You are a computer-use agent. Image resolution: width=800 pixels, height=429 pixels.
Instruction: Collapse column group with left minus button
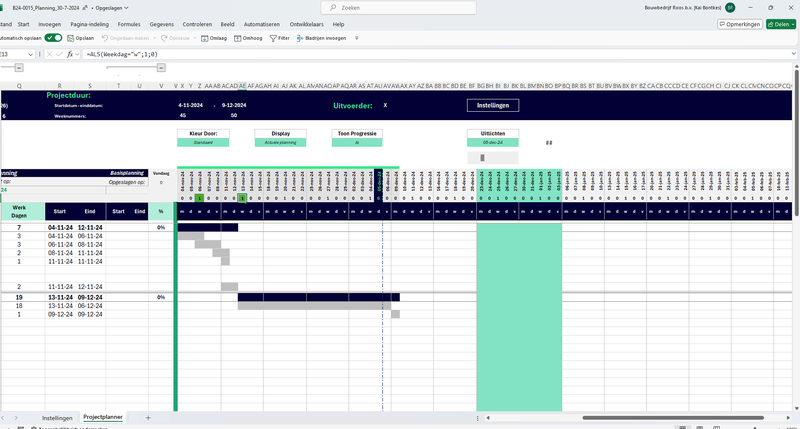click(19, 67)
